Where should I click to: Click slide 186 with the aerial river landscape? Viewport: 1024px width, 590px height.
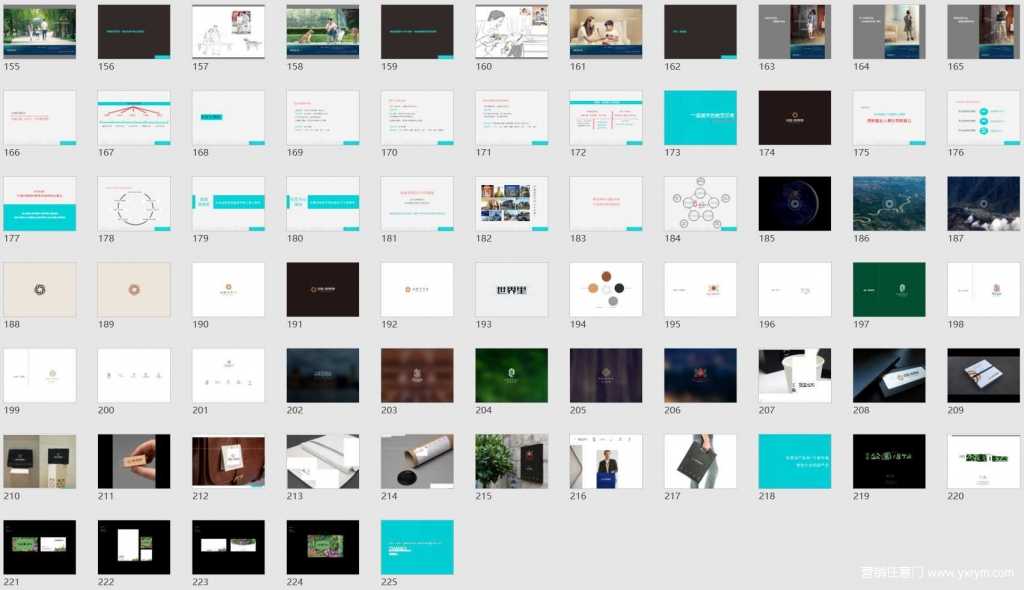(889, 204)
